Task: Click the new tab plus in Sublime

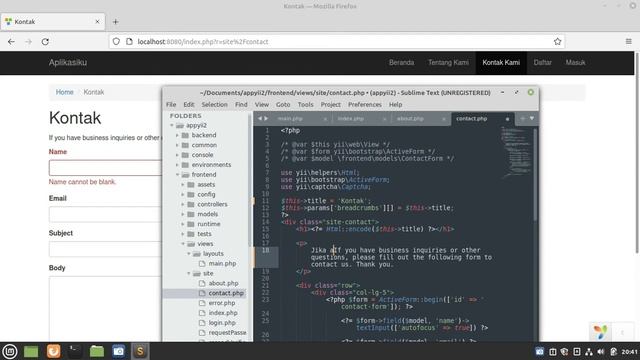Action: coord(523,118)
